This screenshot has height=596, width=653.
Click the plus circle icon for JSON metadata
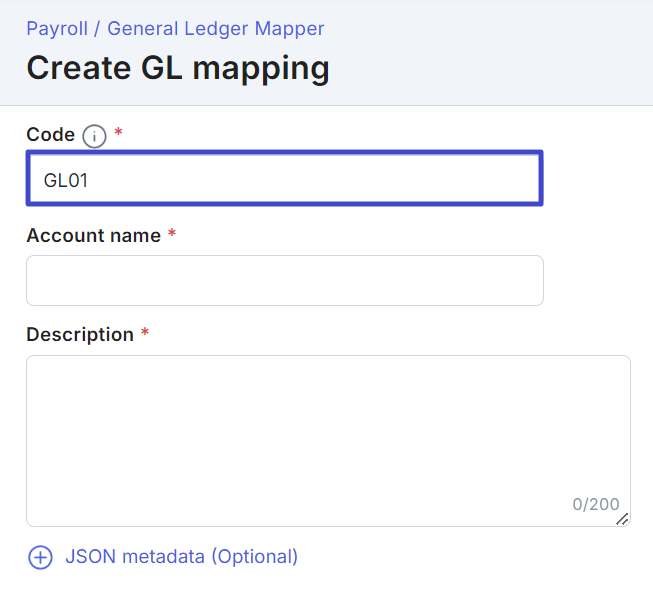[x=40, y=557]
